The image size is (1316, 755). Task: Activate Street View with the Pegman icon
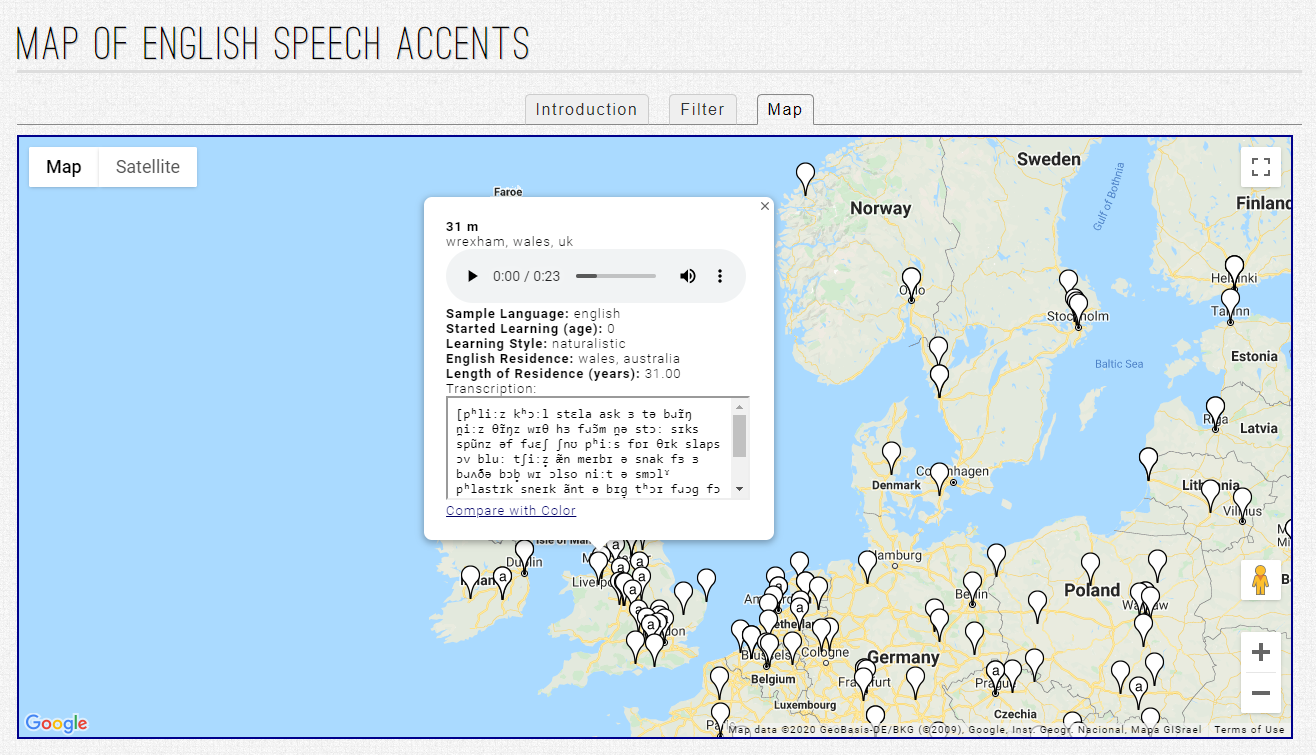click(1261, 580)
